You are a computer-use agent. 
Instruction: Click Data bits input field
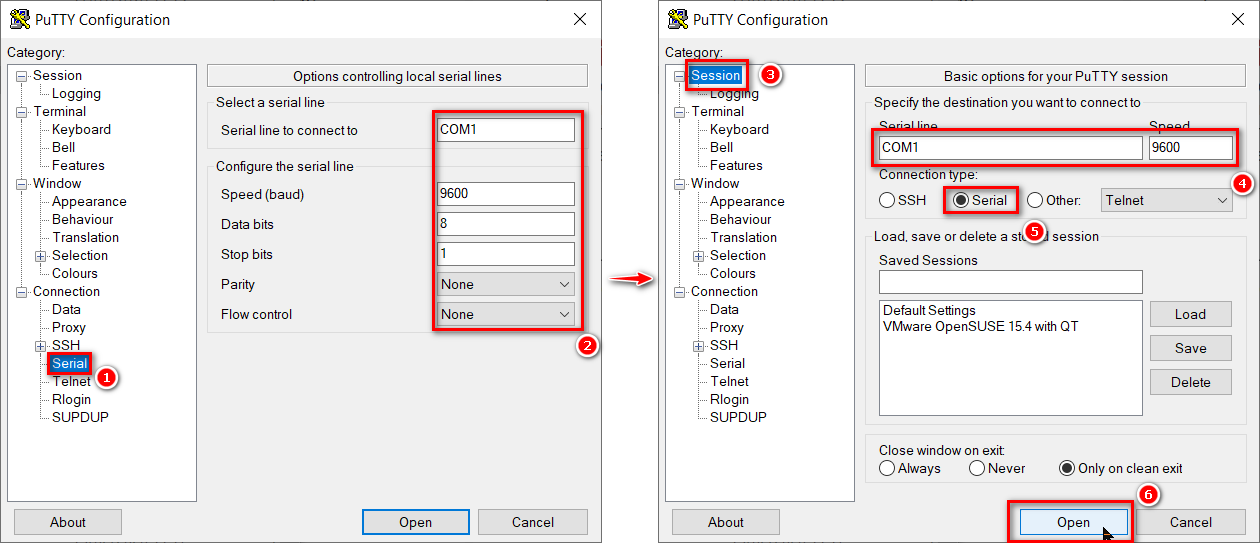506,224
